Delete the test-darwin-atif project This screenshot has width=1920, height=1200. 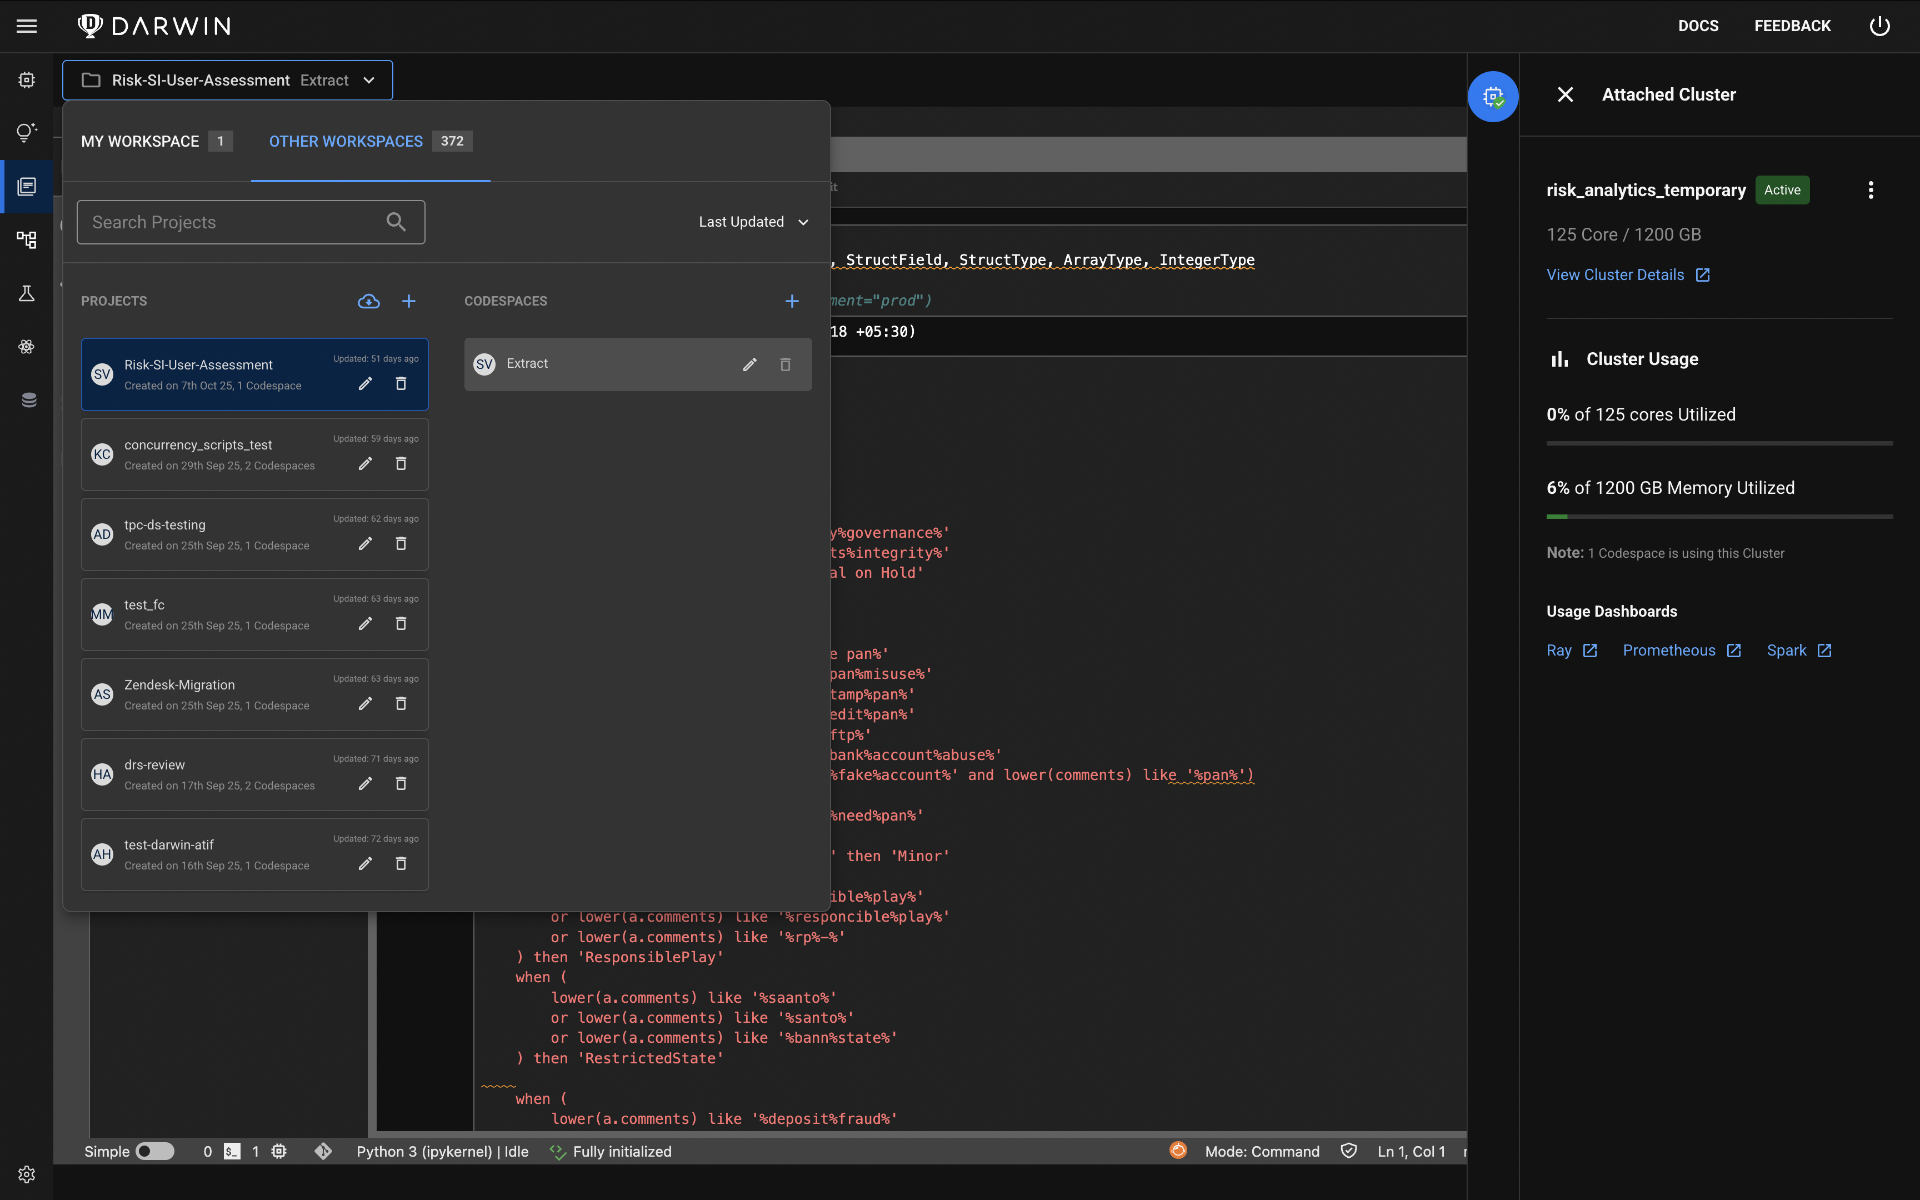point(401,864)
